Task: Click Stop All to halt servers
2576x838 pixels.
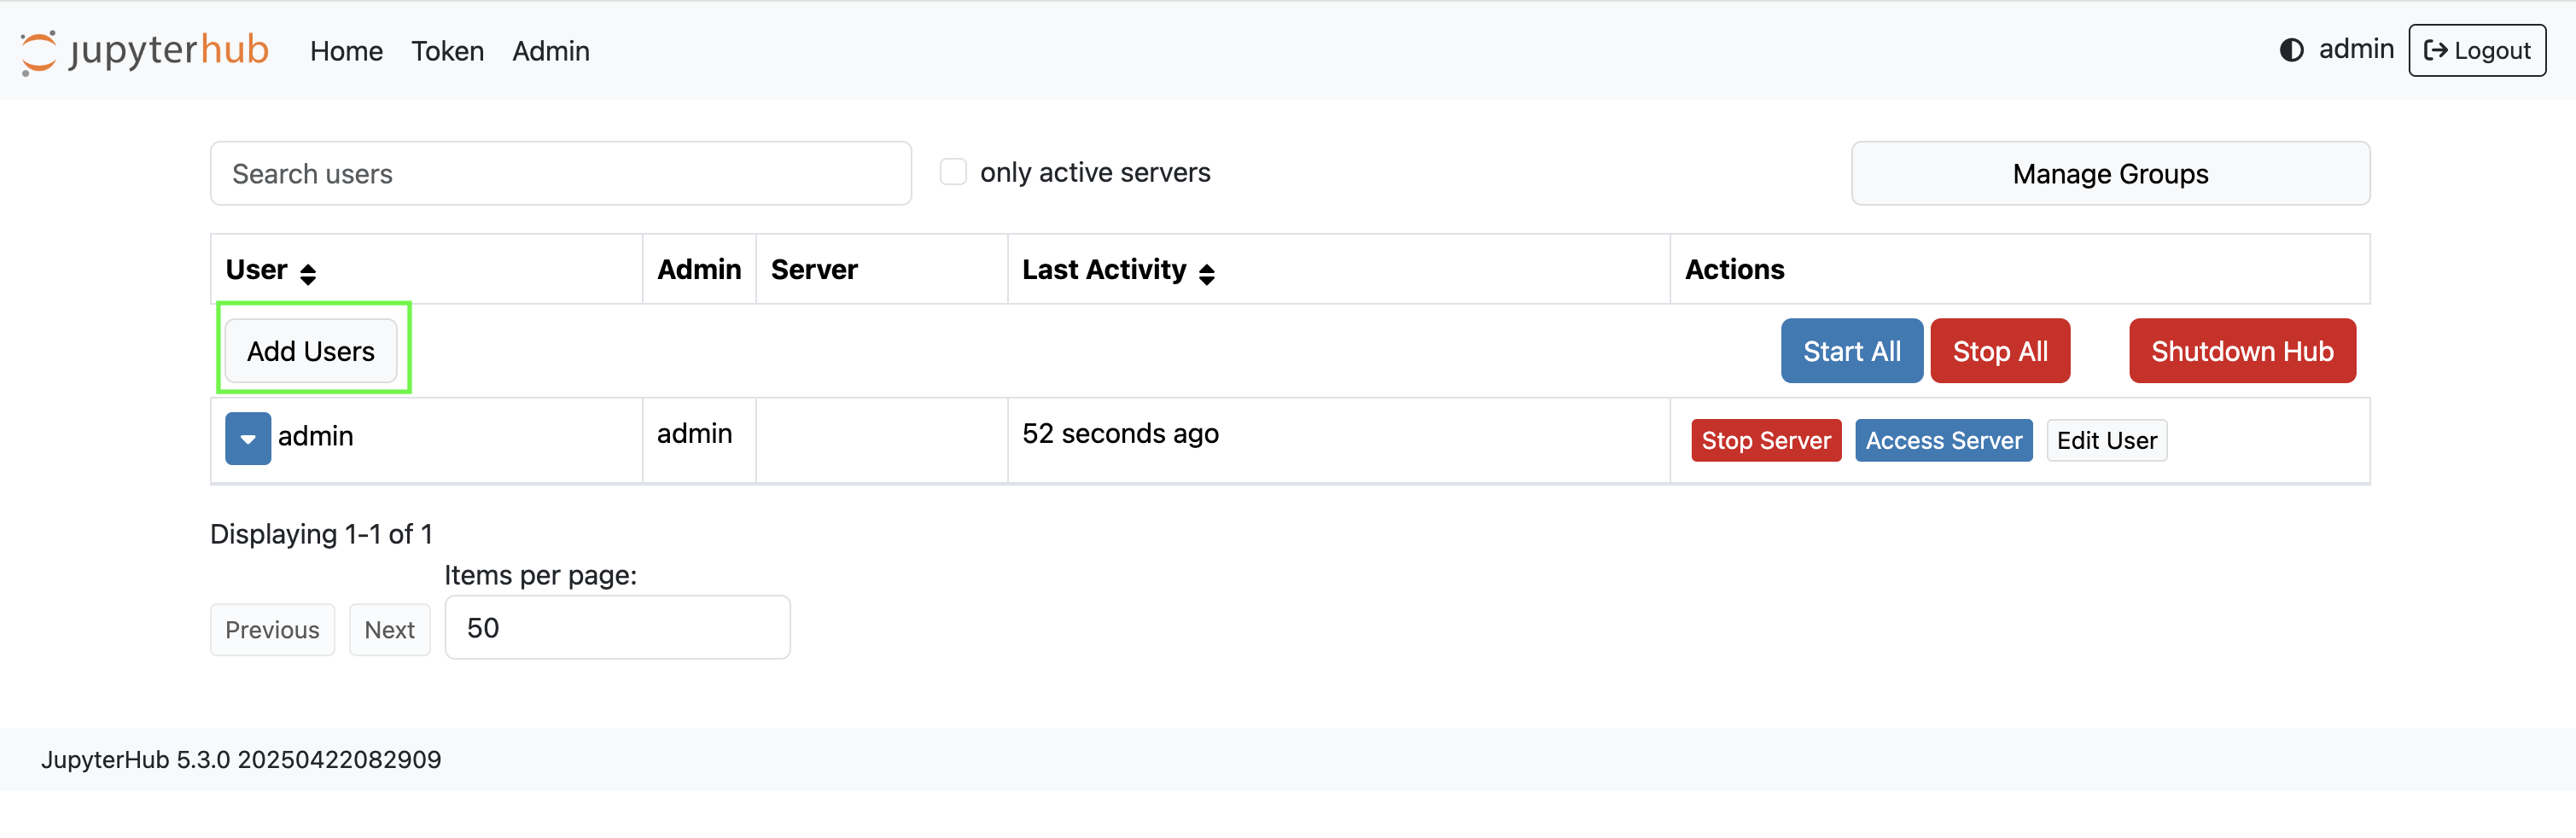Action: [x=2000, y=350]
